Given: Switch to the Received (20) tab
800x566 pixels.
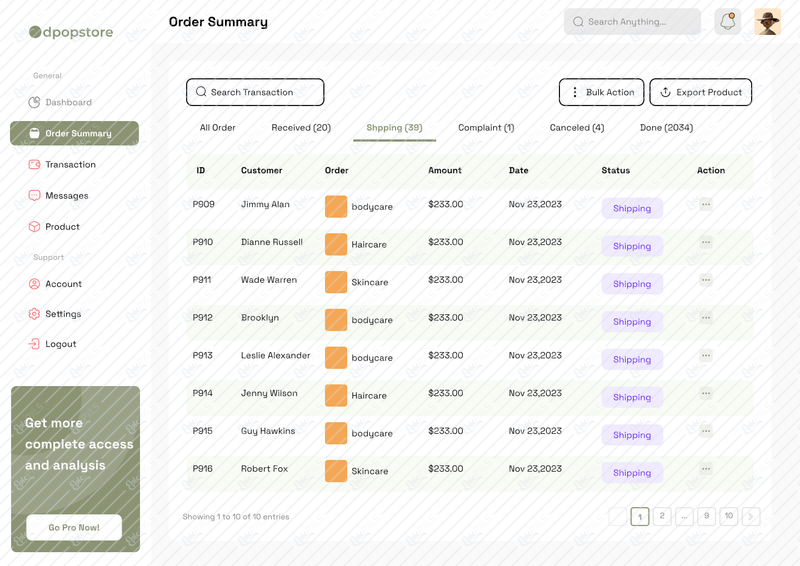Looking at the screenshot, I should point(301,128).
